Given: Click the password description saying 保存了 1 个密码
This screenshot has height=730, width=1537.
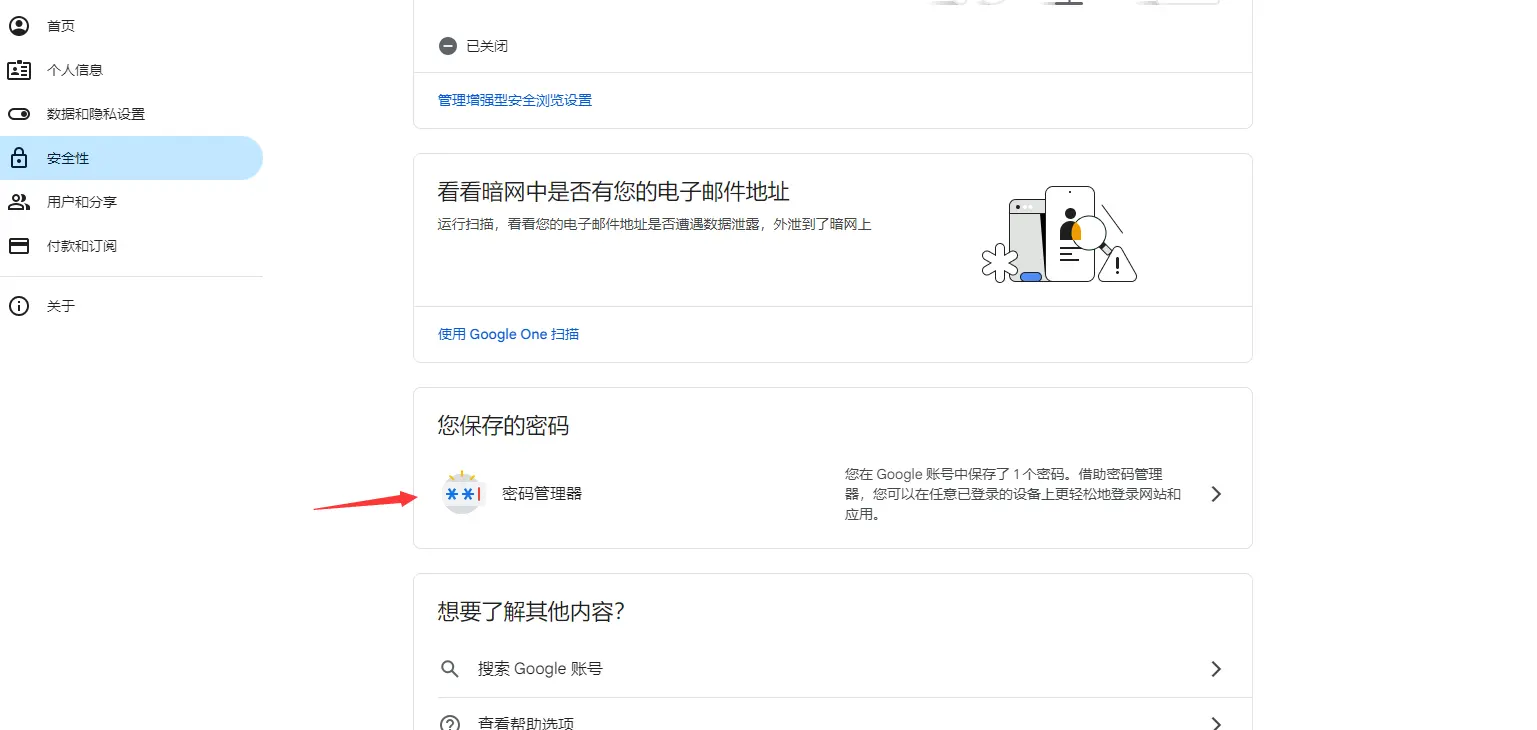Looking at the screenshot, I should point(1013,494).
